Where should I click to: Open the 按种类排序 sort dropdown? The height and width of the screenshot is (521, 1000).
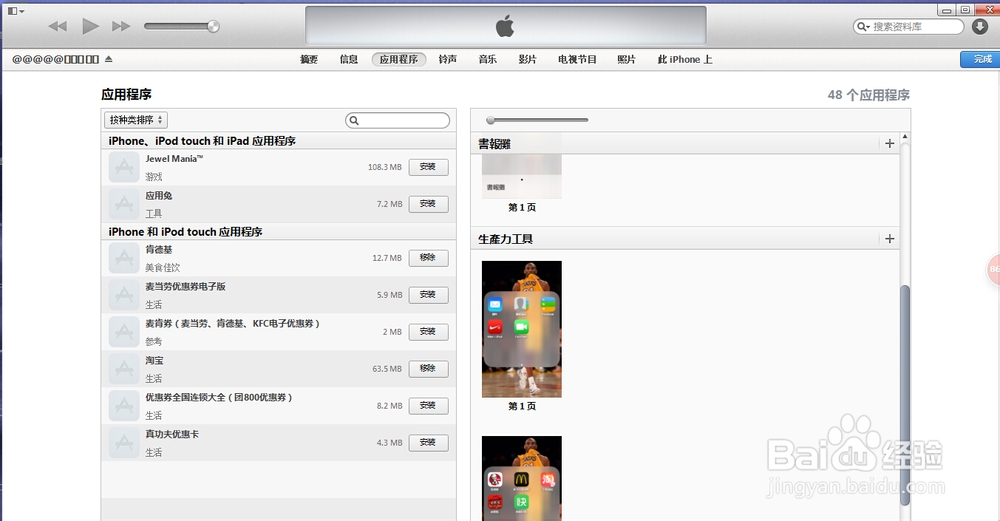tap(136, 120)
